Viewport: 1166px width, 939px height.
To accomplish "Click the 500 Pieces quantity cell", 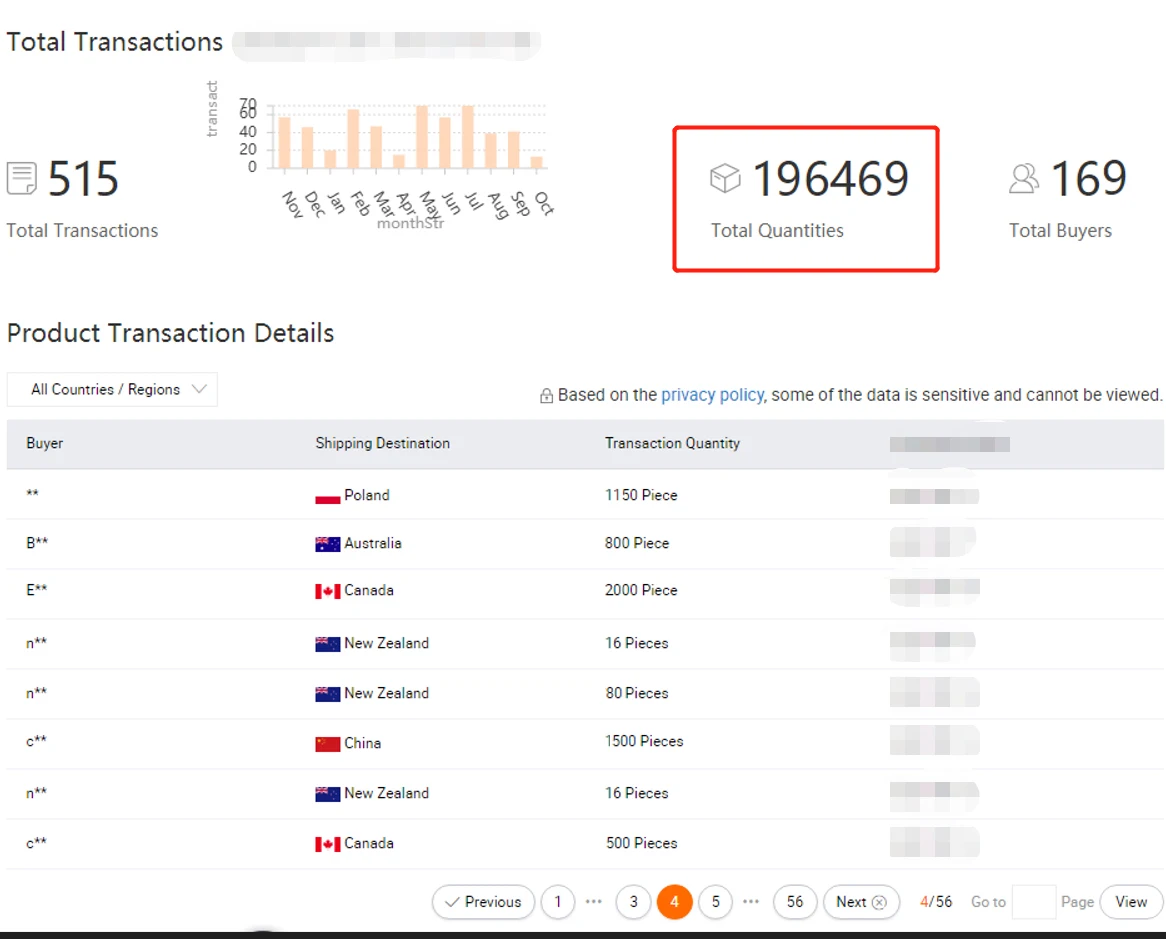I will [642, 843].
